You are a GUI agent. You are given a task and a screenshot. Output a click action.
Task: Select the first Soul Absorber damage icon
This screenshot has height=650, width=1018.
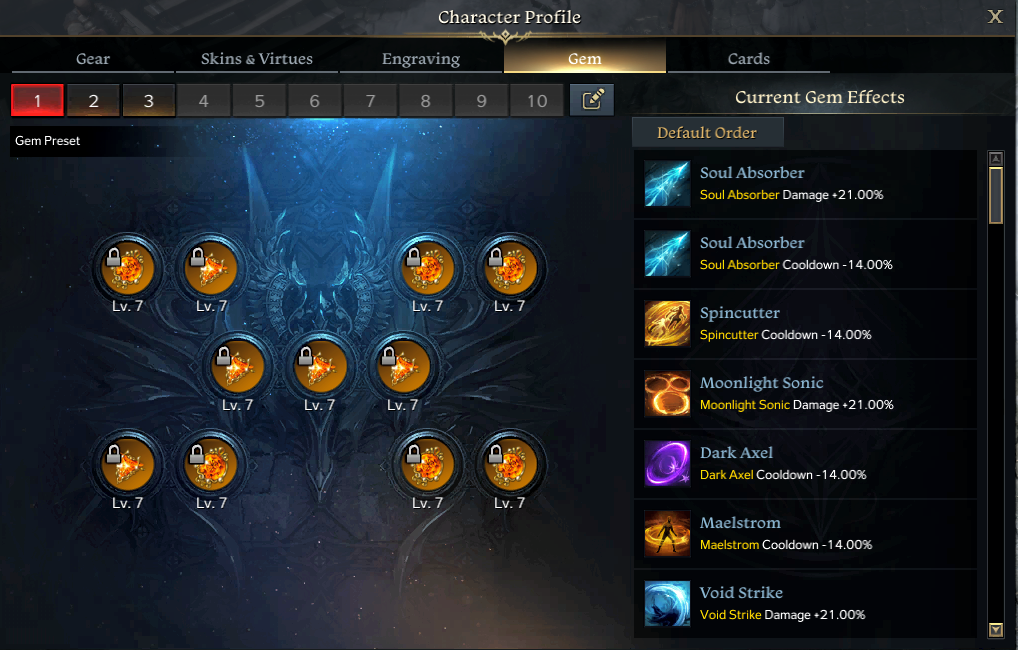[667, 183]
